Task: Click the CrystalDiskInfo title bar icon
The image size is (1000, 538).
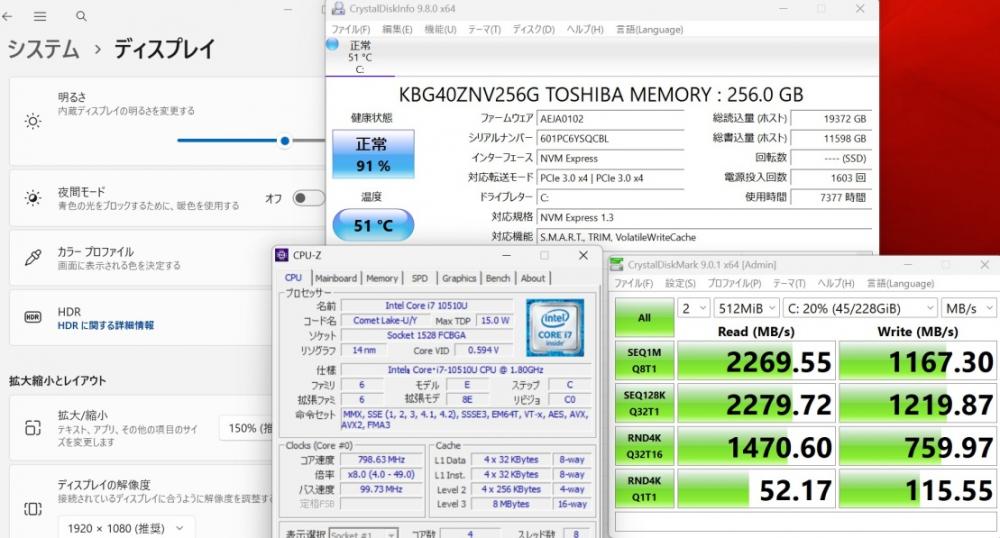Action: [x=338, y=8]
